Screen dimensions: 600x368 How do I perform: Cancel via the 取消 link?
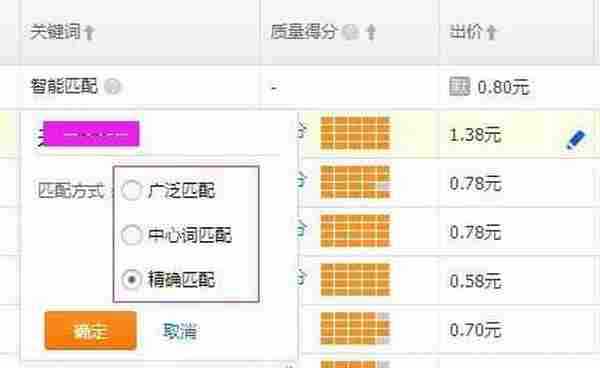point(180,331)
